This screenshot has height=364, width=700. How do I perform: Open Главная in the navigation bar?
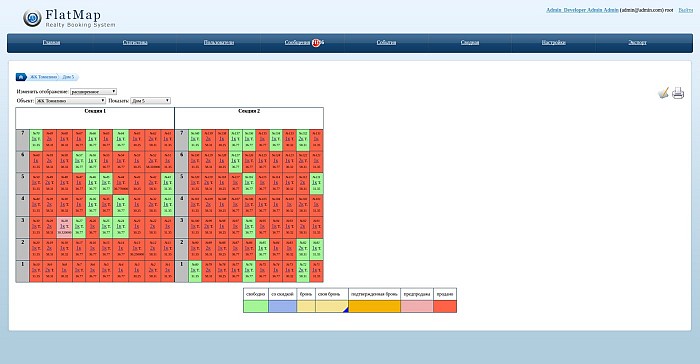pos(51,42)
